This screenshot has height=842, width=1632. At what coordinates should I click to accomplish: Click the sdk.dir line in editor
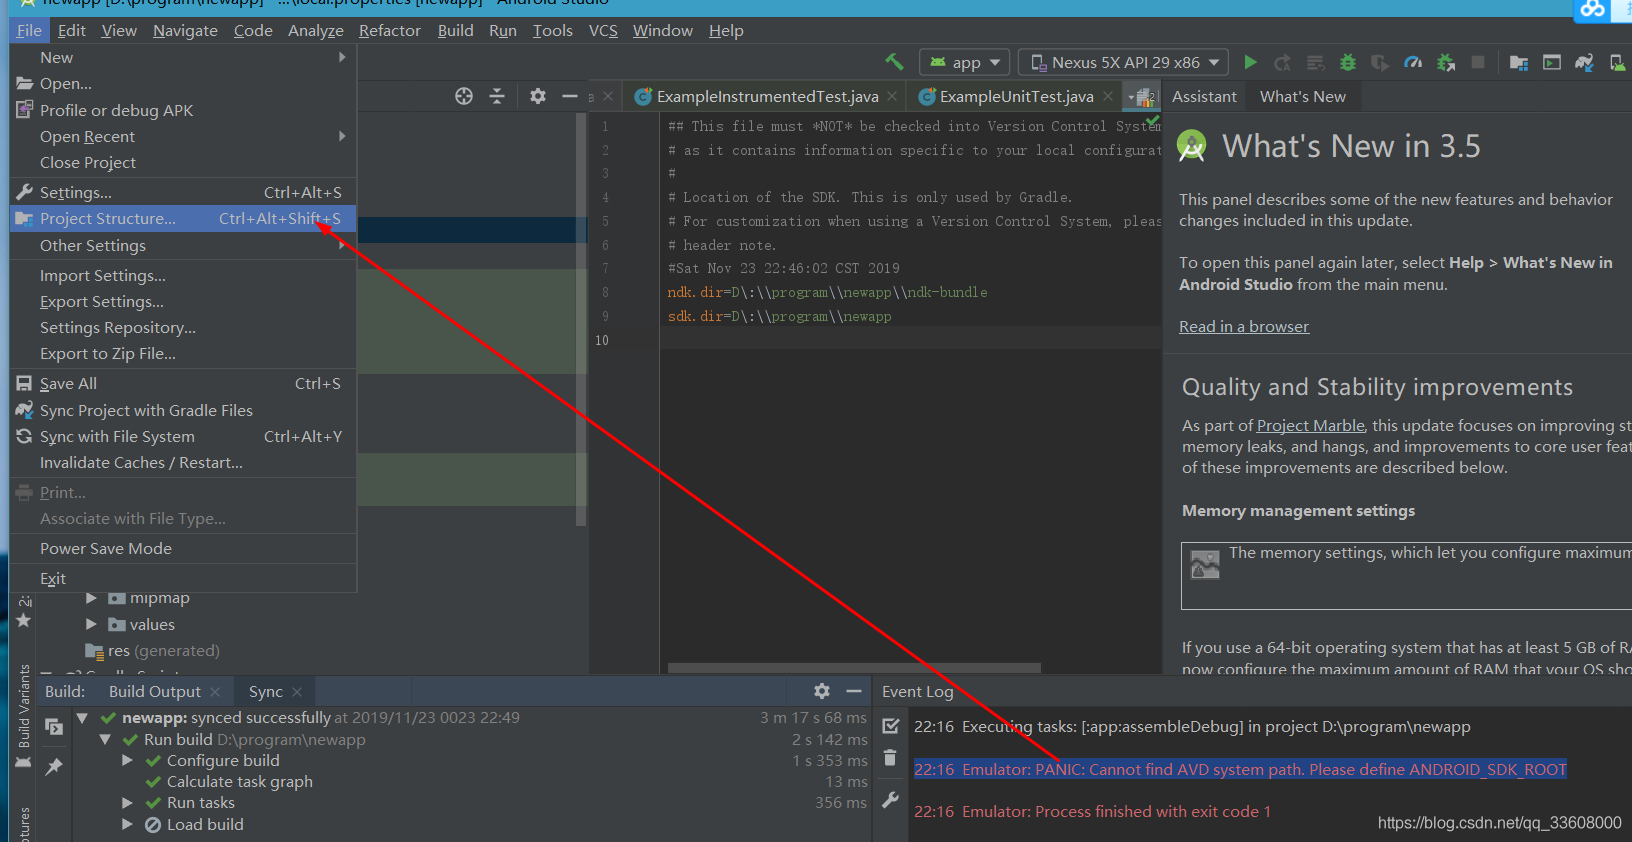[x=779, y=316]
